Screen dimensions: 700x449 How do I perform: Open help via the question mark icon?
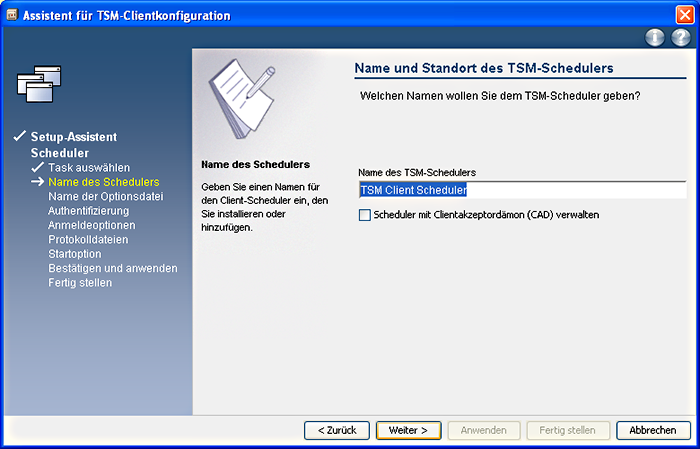click(680, 37)
